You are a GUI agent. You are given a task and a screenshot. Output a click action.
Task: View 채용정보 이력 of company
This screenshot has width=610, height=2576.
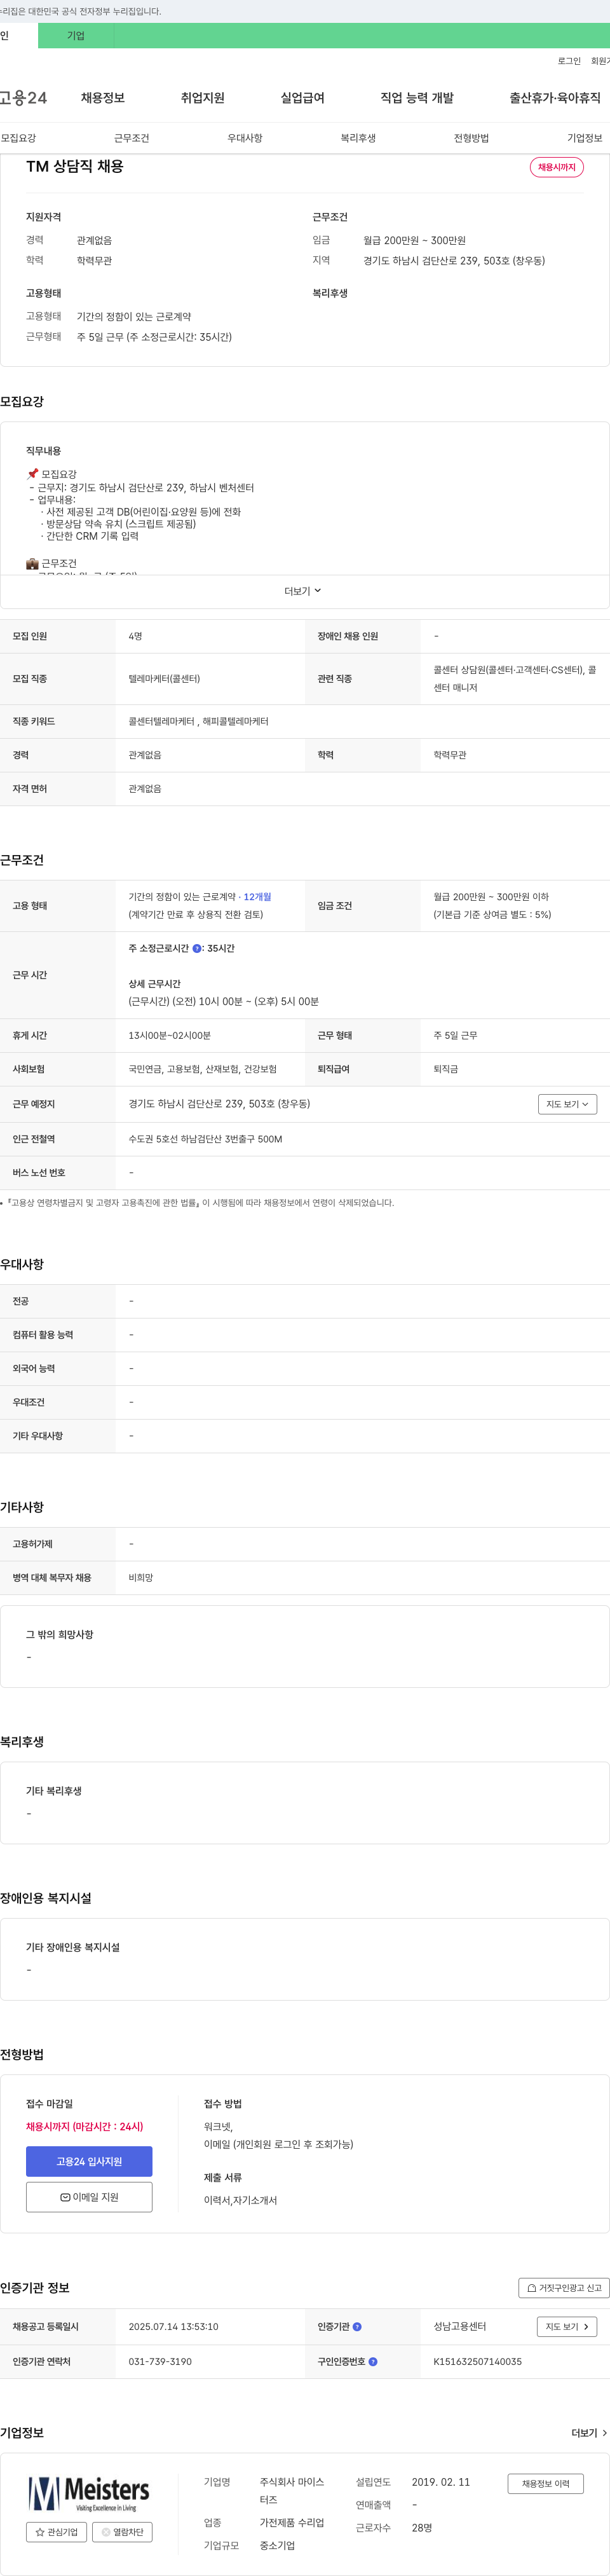click(x=545, y=2484)
